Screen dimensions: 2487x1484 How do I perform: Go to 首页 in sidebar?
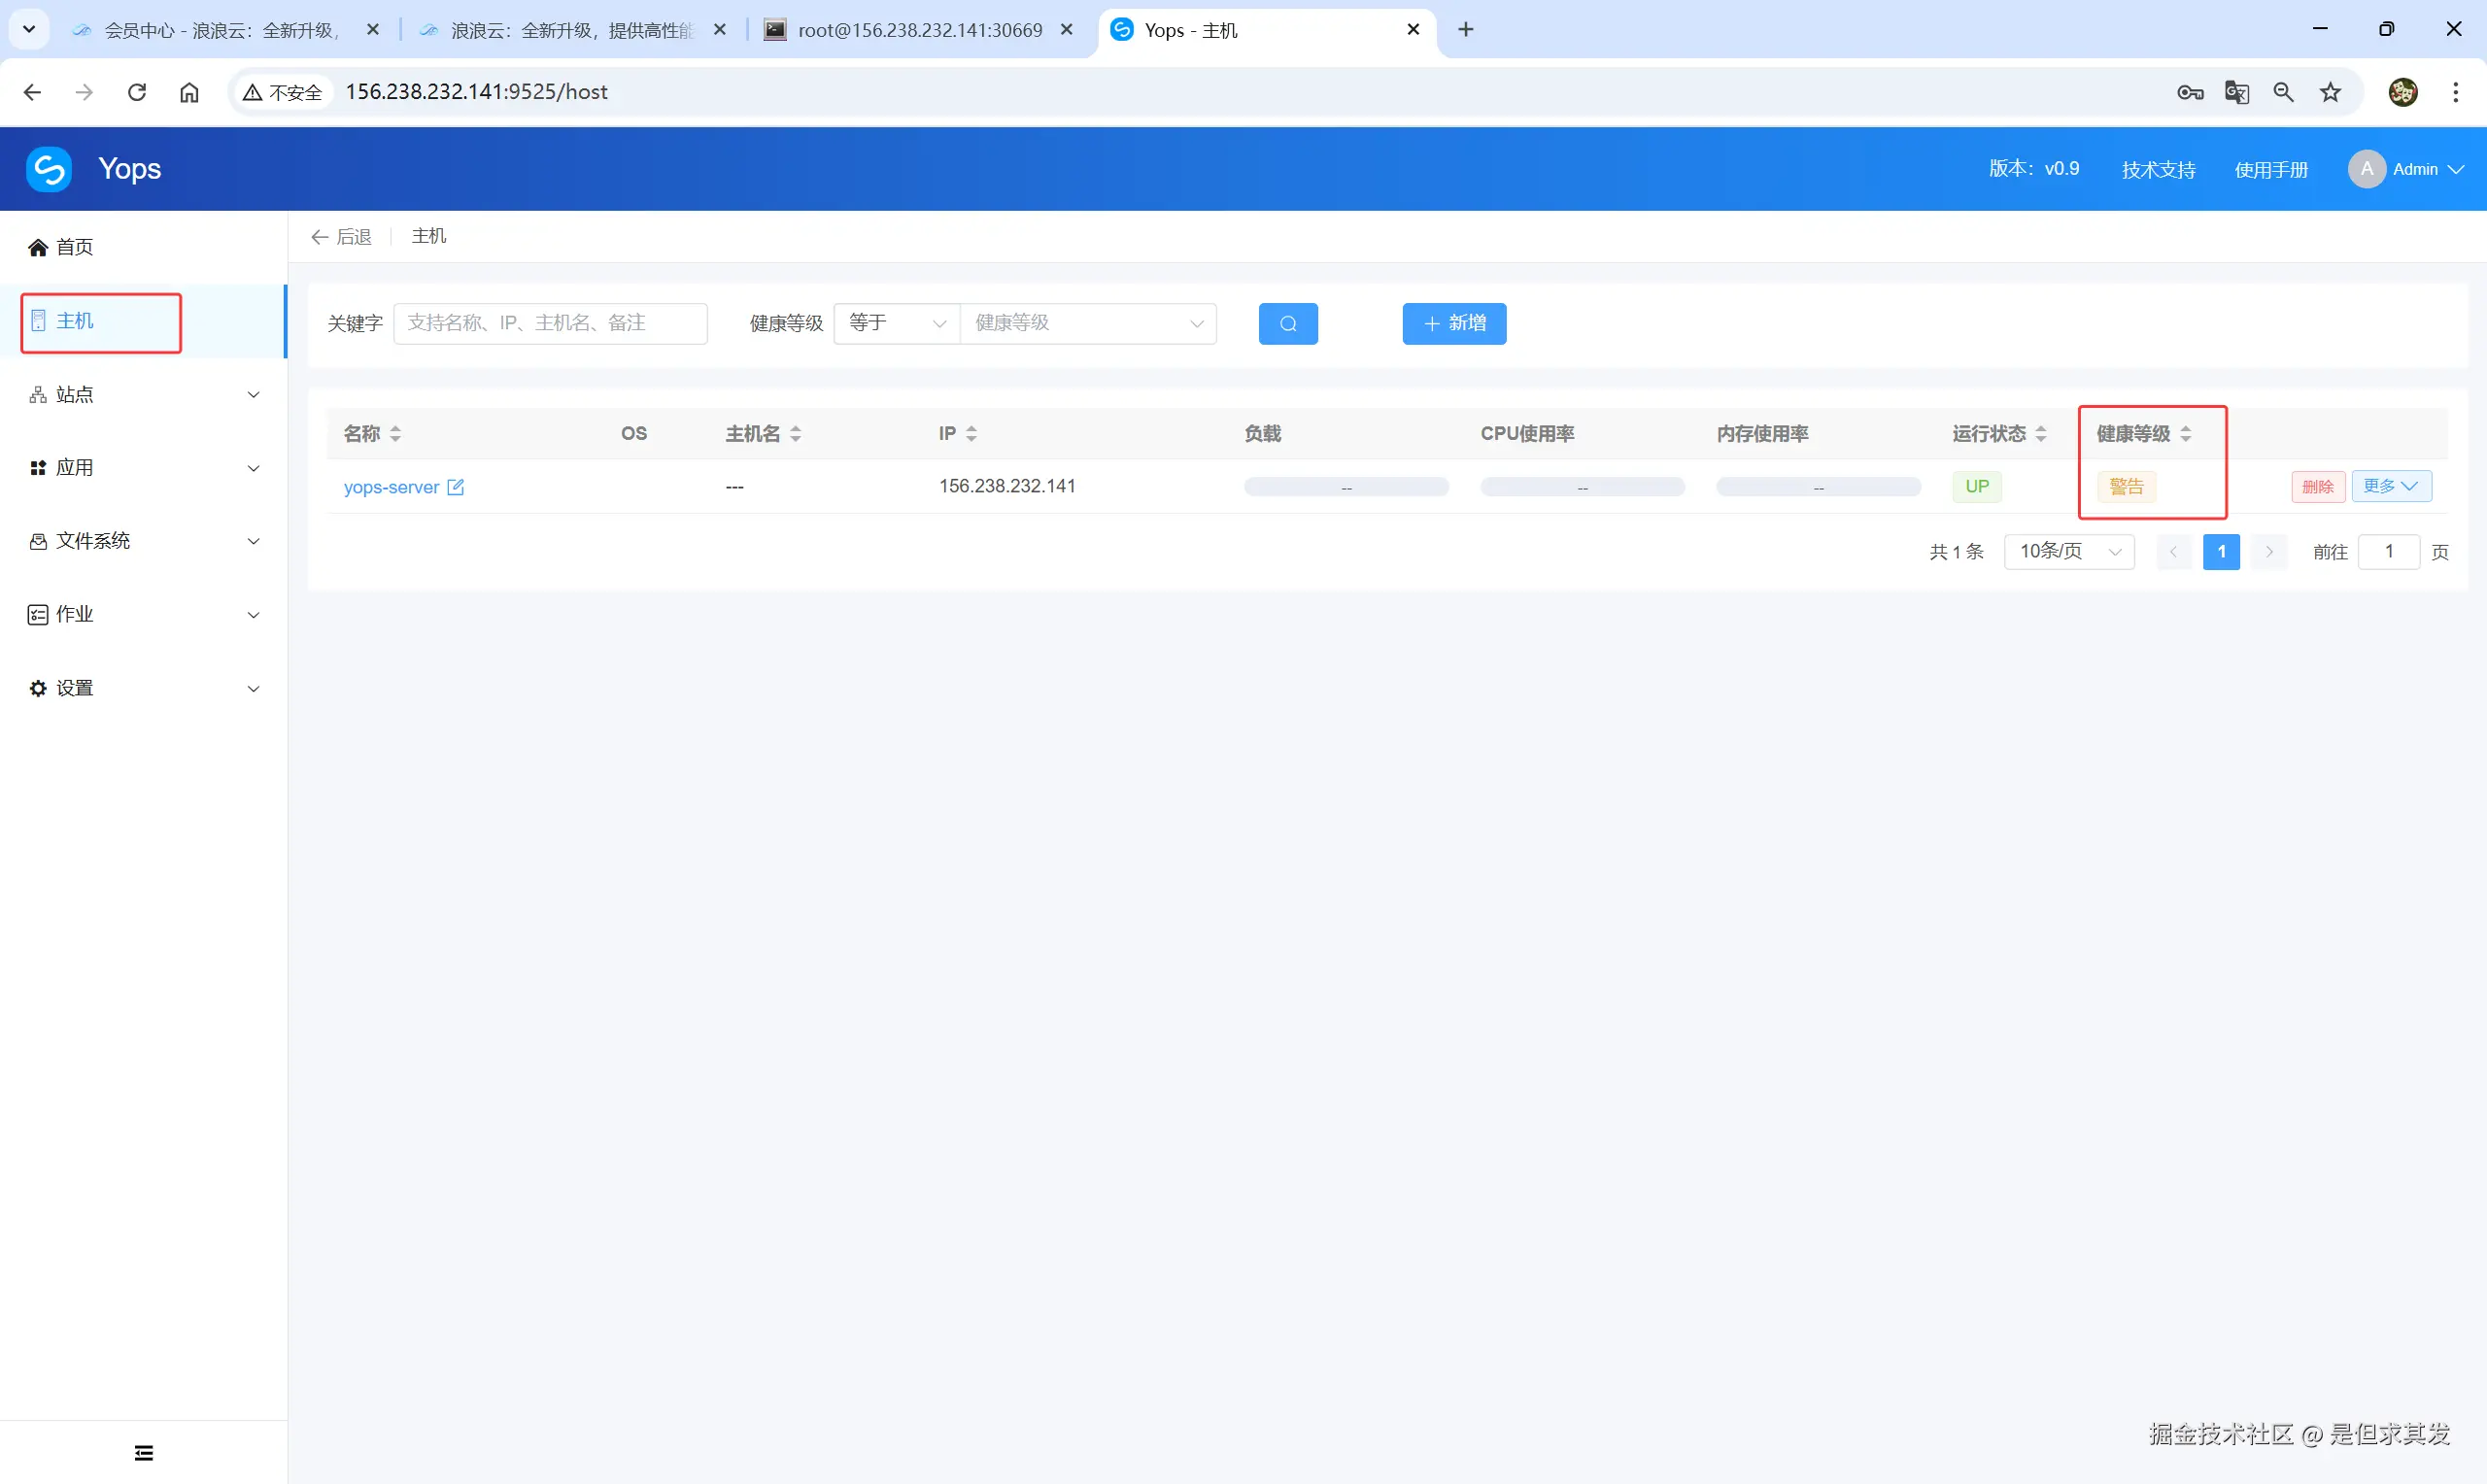pos(75,247)
